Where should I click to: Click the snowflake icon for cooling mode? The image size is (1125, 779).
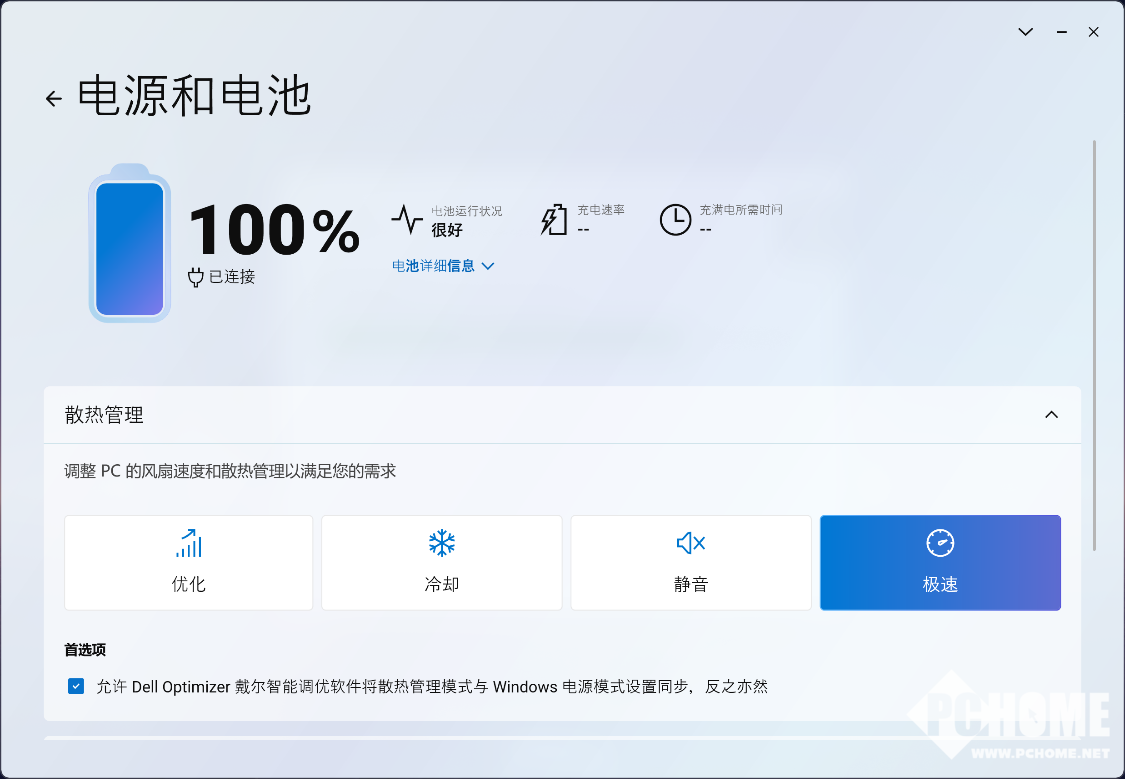point(441,544)
